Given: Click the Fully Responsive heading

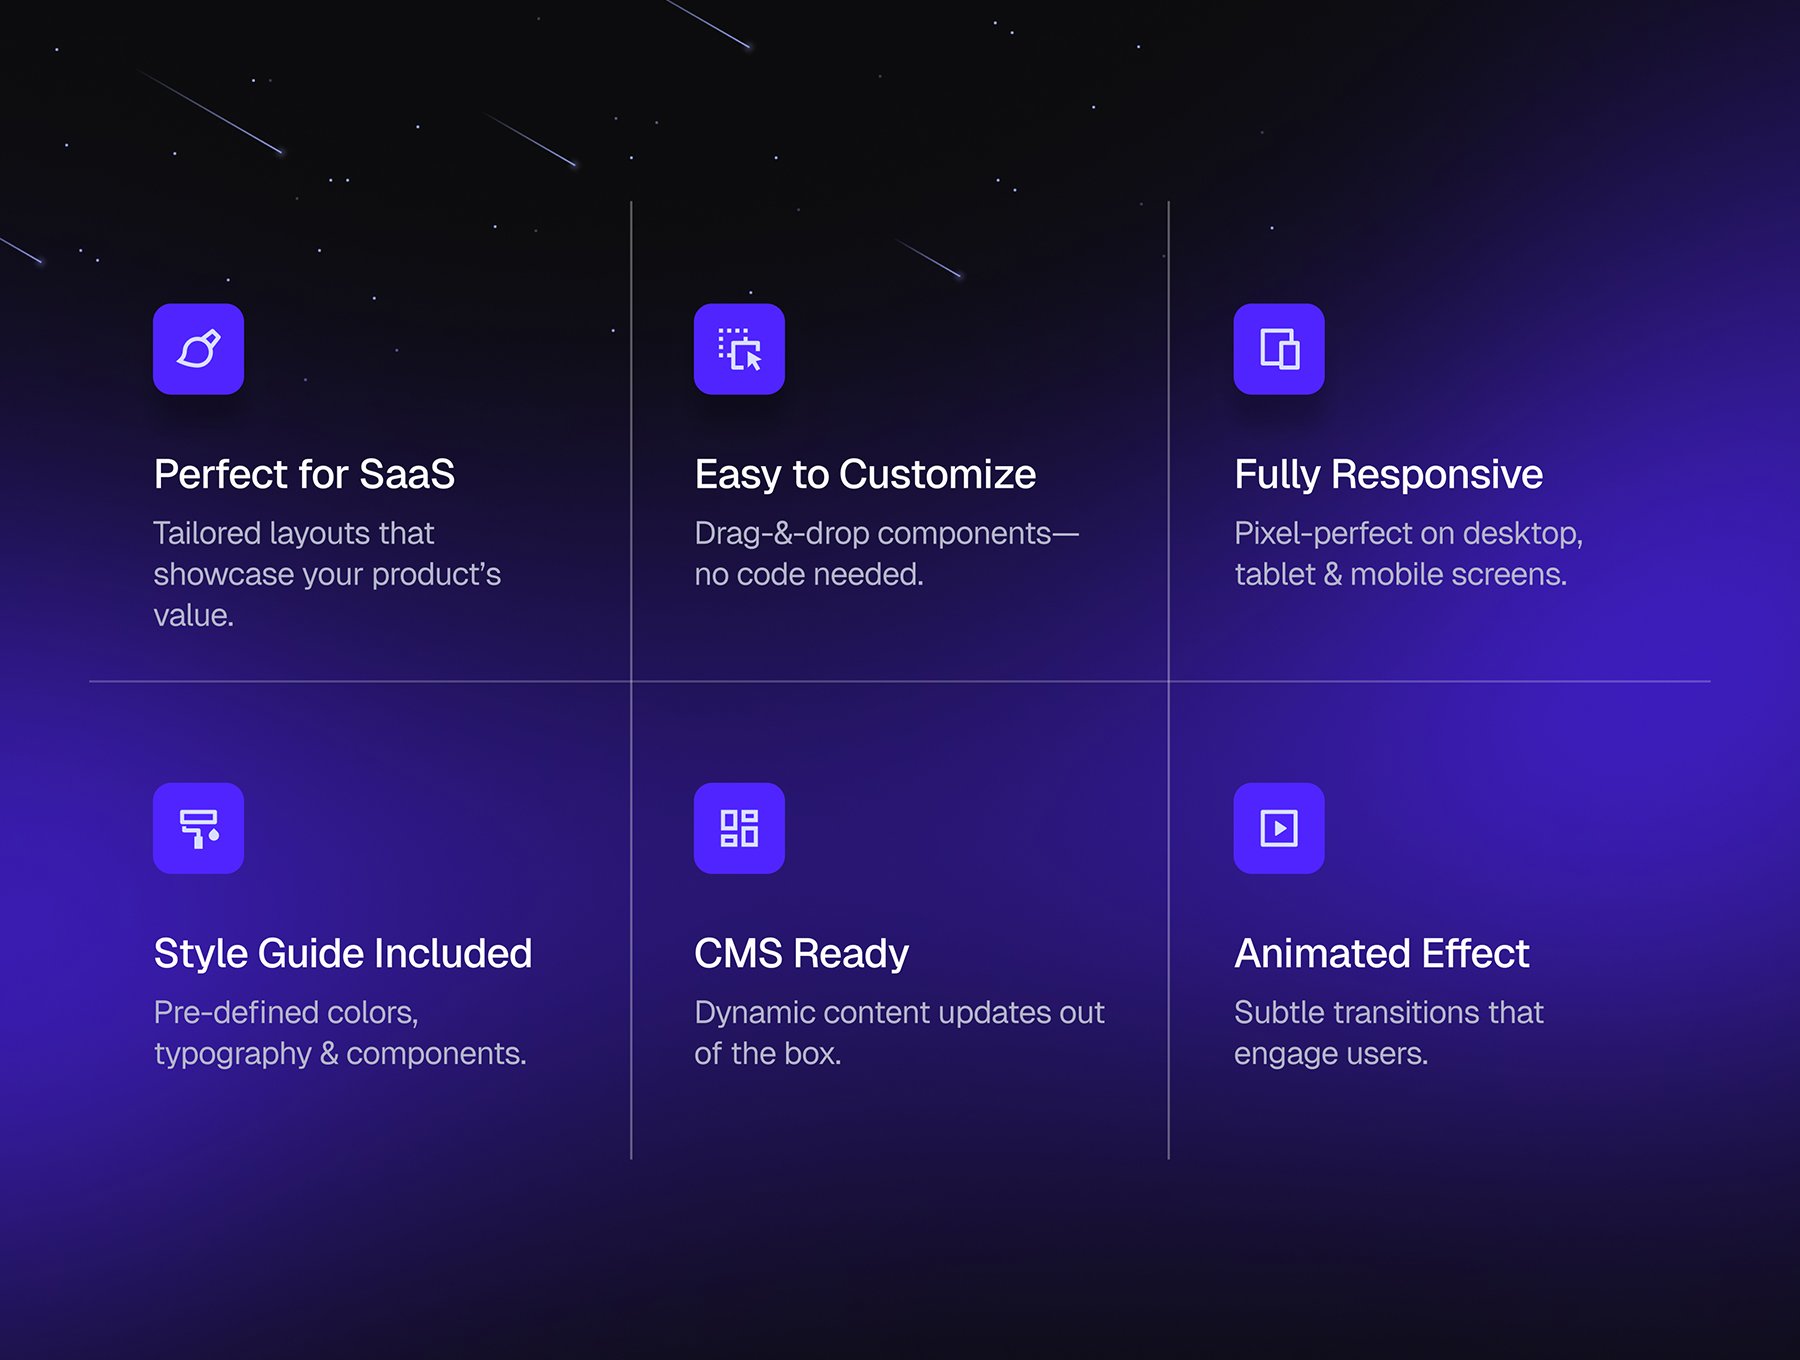Looking at the screenshot, I should (x=1388, y=474).
